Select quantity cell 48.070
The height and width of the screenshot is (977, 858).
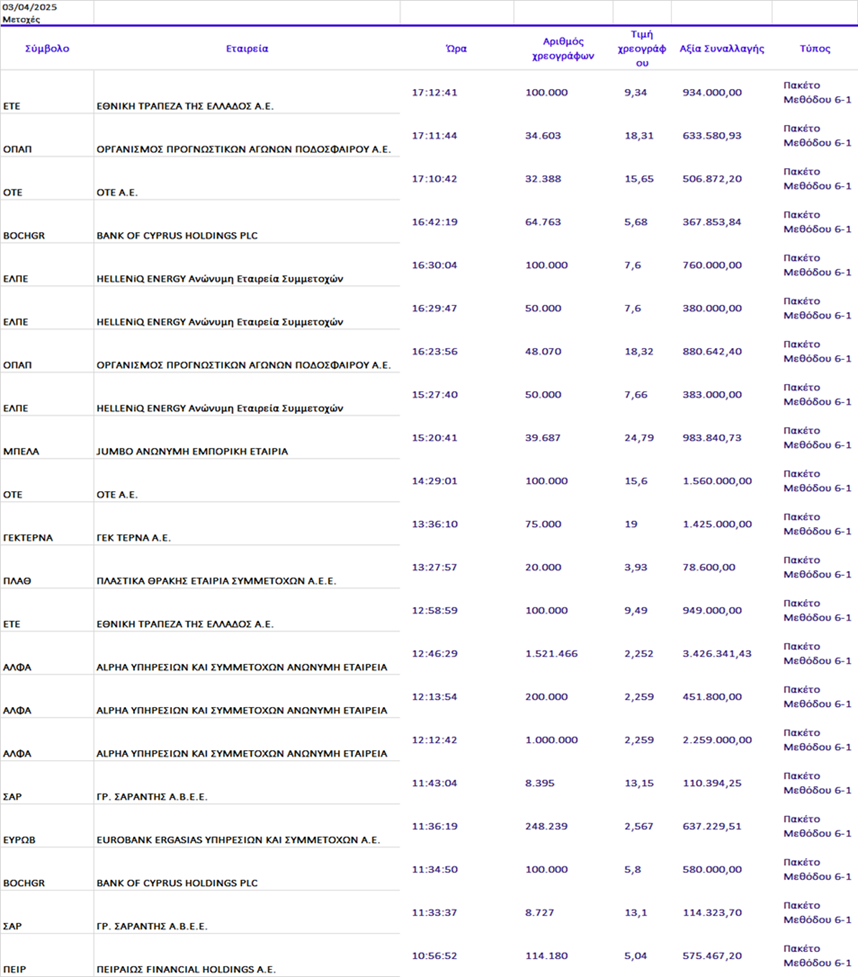pos(543,351)
